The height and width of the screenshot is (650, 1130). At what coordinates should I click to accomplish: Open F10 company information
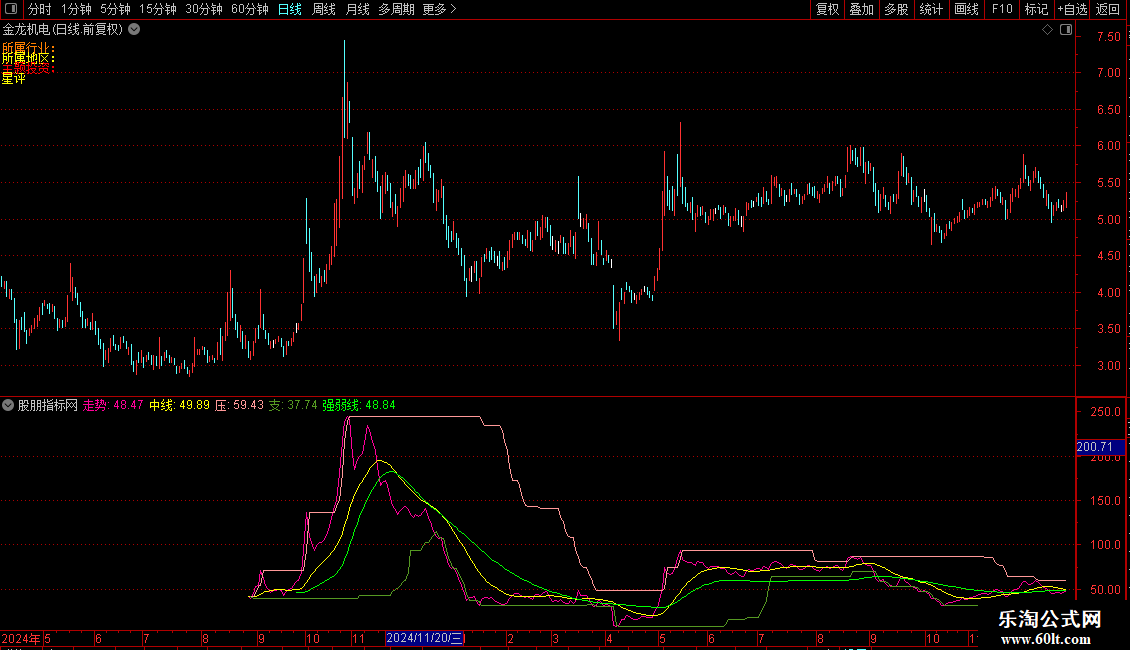[1002, 9]
